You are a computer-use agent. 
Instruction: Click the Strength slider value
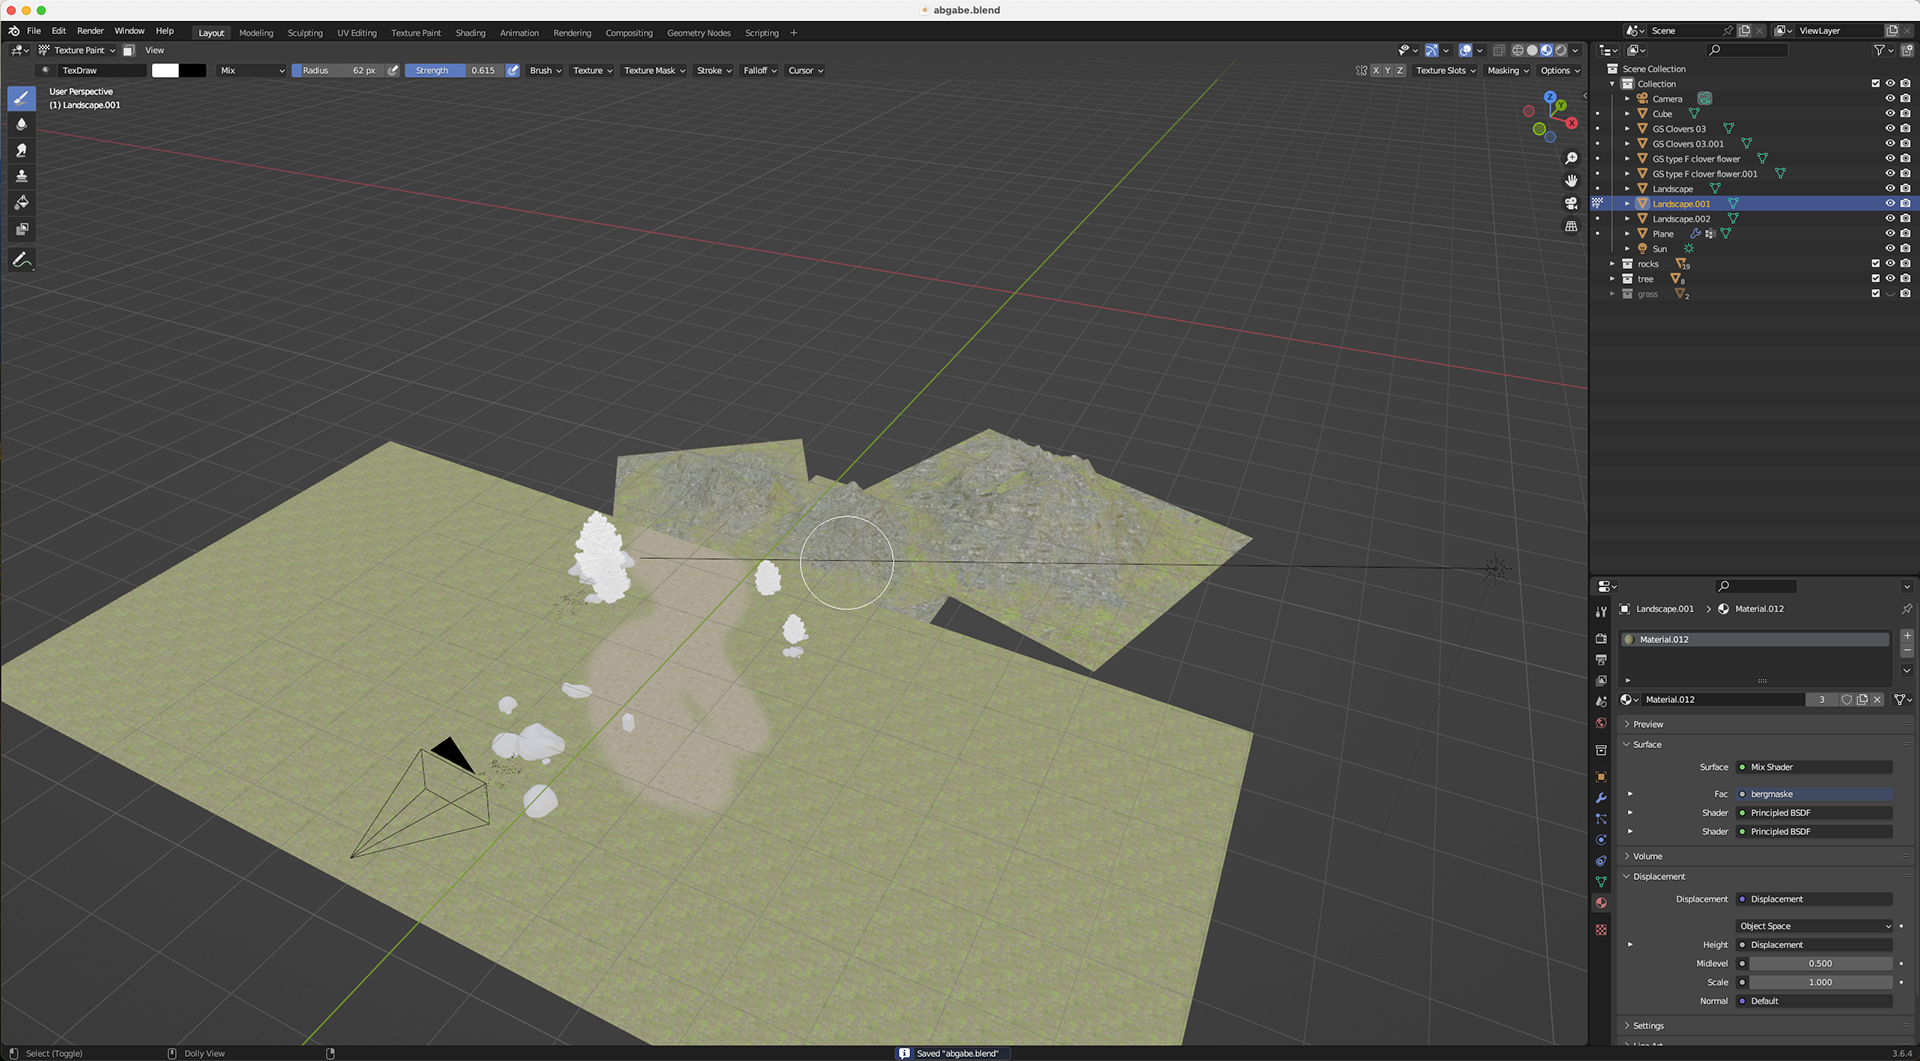455,71
